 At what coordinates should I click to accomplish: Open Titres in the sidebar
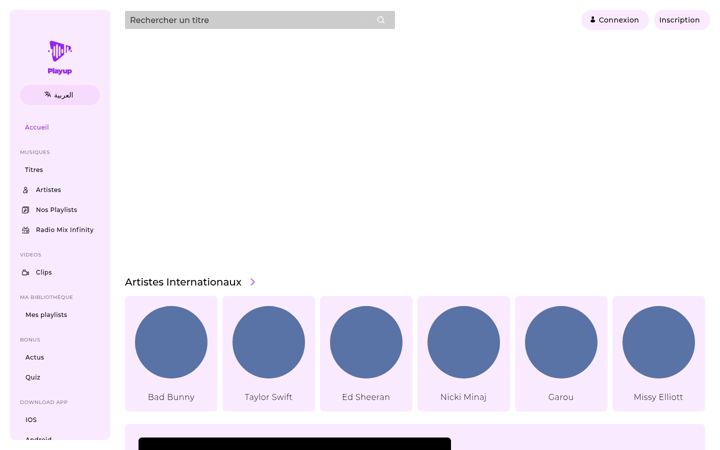34,169
